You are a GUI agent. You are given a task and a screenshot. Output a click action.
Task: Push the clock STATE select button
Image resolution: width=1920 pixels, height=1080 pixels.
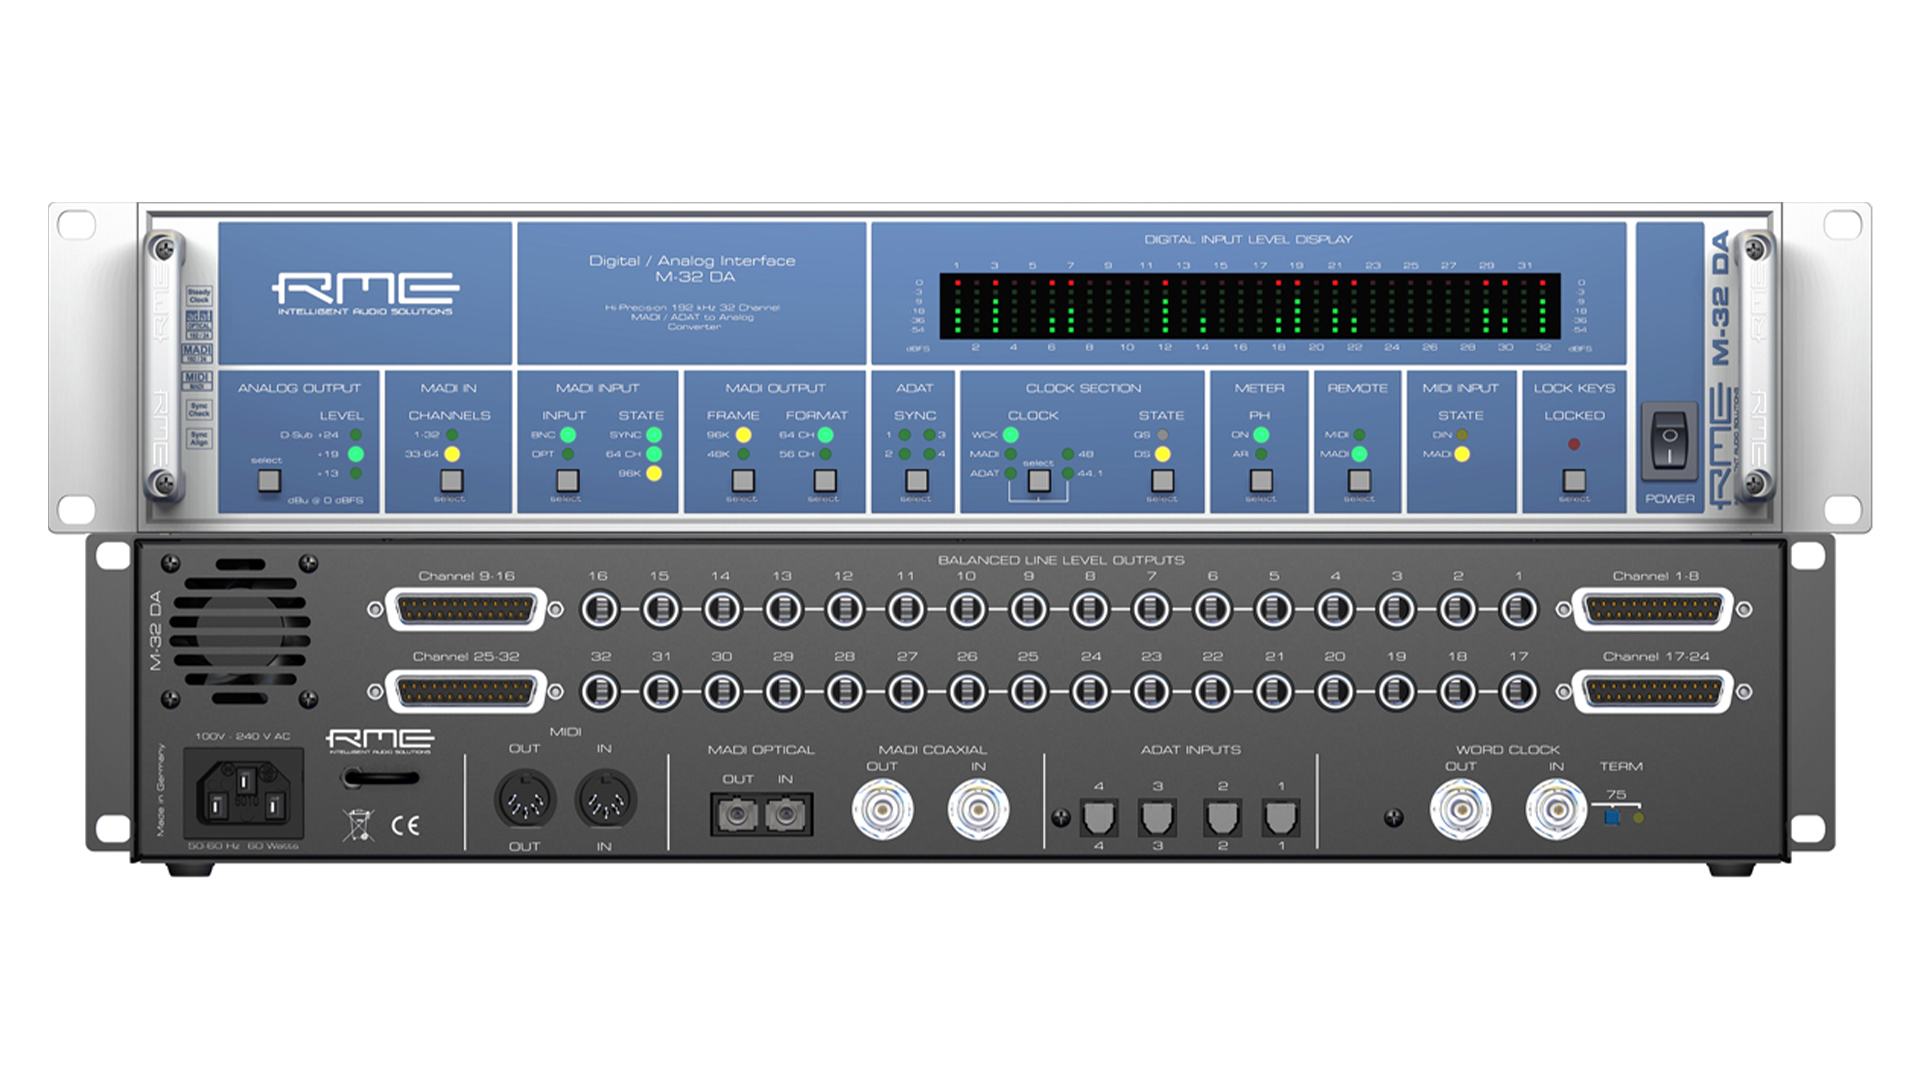pyautogui.click(x=1162, y=481)
